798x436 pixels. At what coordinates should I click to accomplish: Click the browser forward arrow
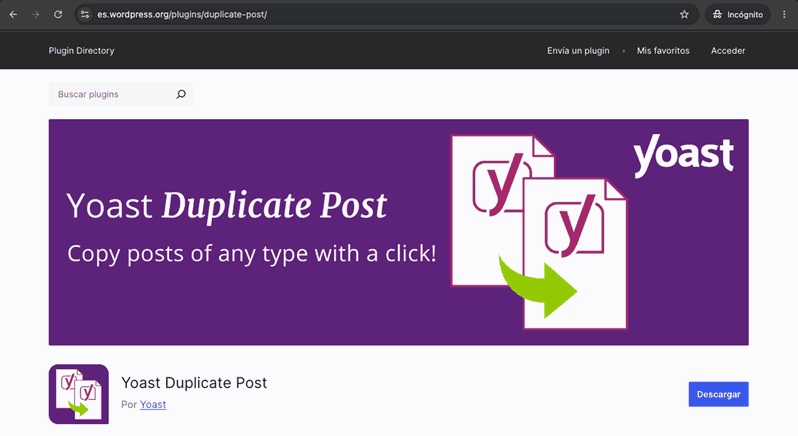(x=36, y=14)
